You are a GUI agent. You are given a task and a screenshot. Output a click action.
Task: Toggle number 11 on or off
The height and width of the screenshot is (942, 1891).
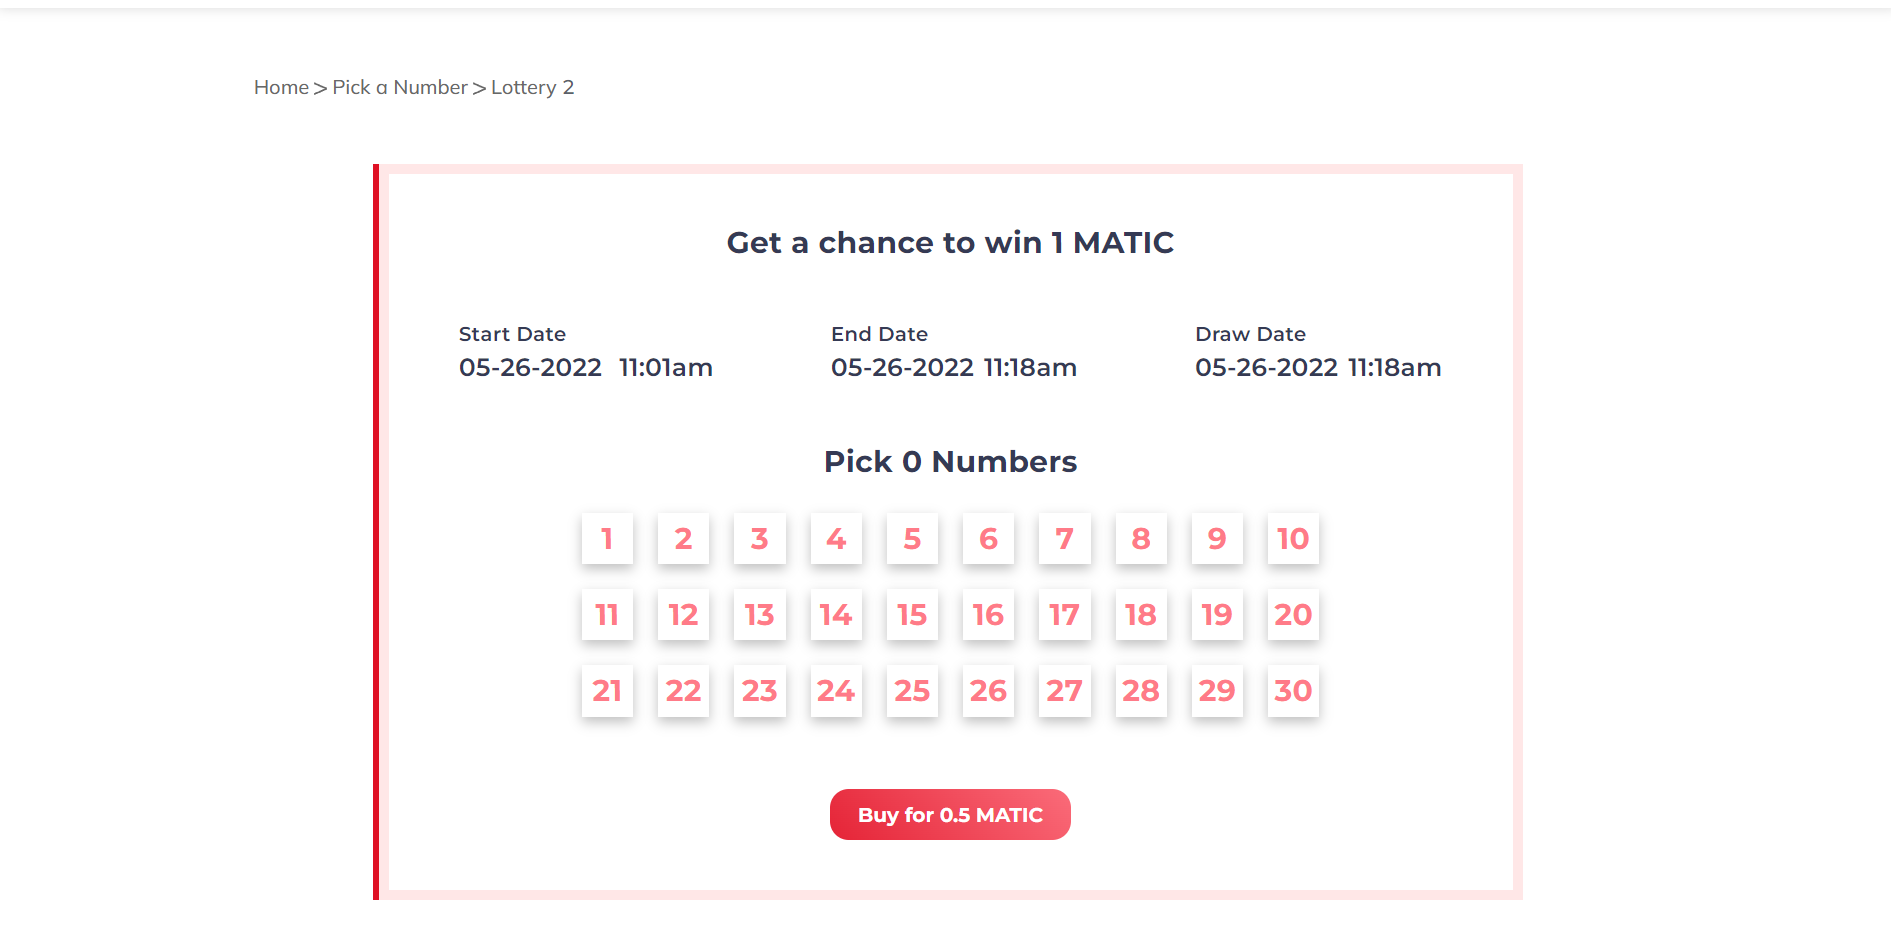[606, 615]
